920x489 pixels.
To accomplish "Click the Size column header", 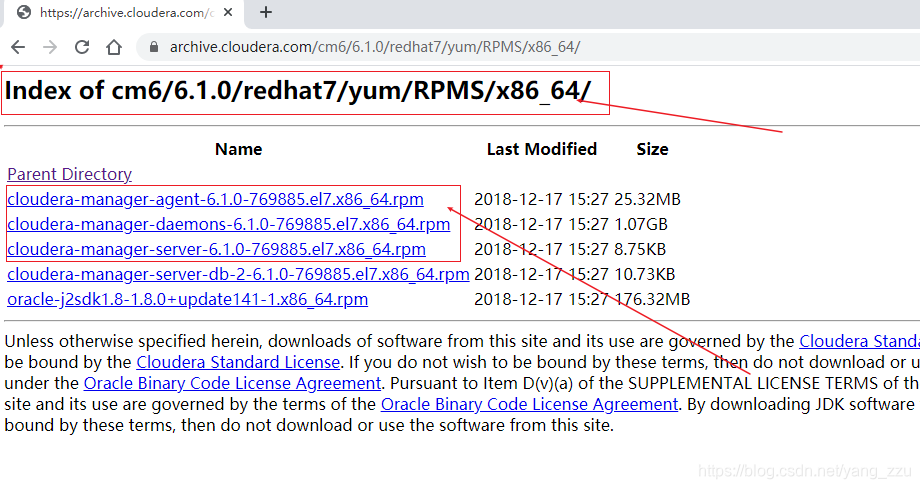I will [x=652, y=149].
